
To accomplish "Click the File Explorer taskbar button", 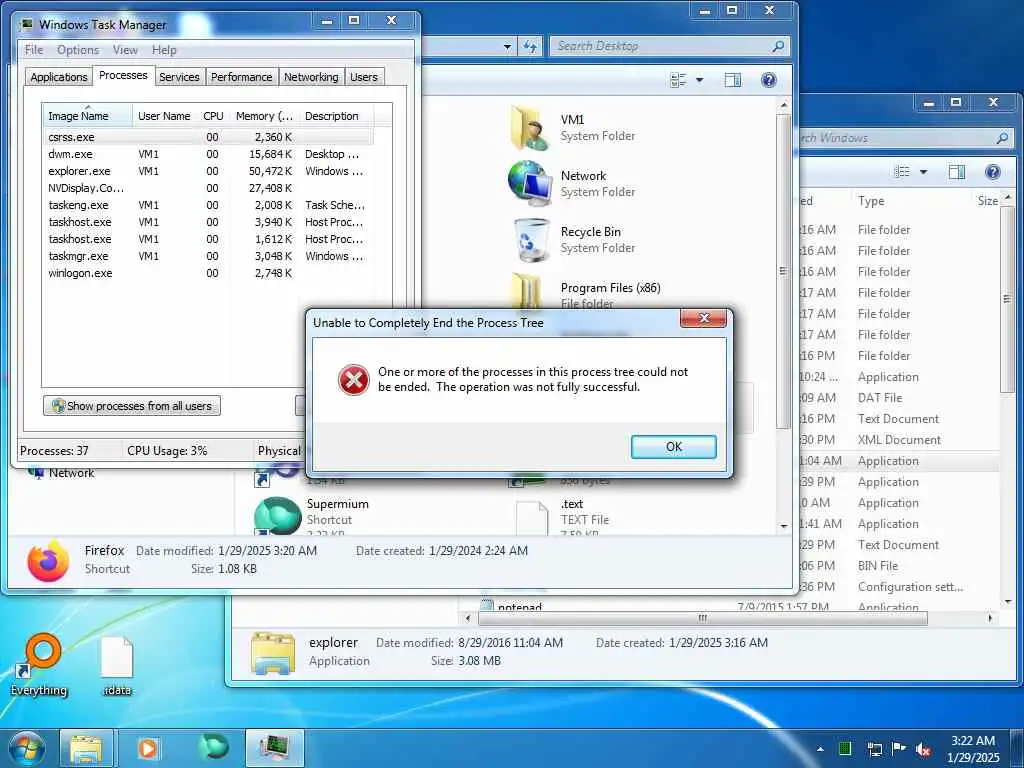I will pos(87,748).
